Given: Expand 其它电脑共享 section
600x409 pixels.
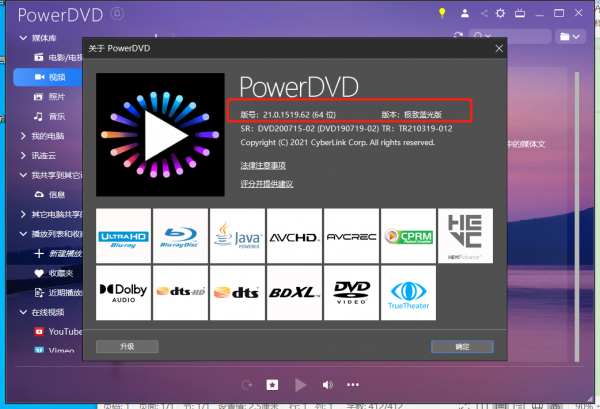Looking at the screenshot, I should (23, 214).
